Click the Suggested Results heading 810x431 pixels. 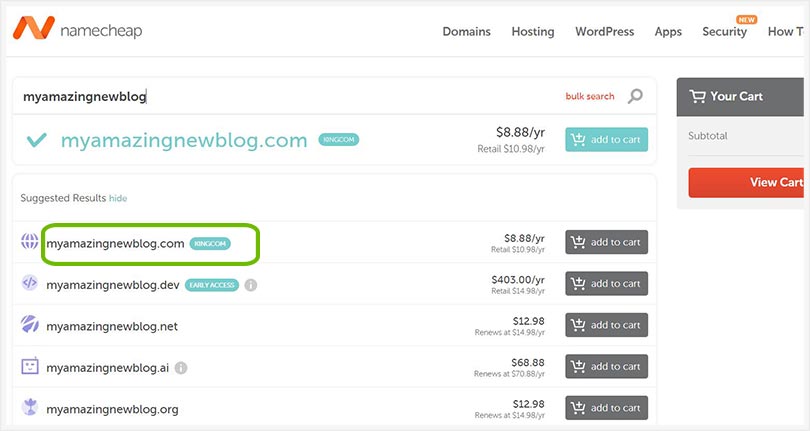63,198
